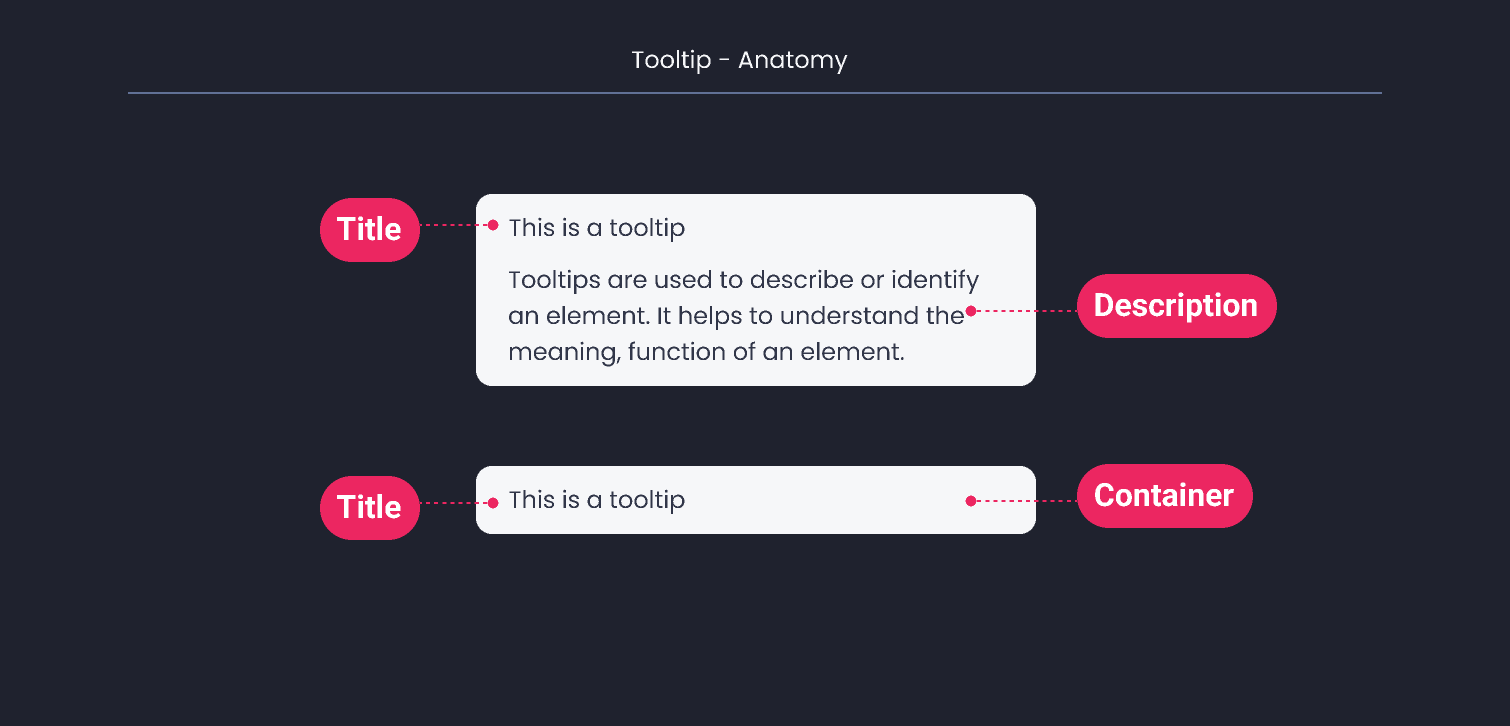The height and width of the screenshot is (726, 1510).
Task: Click the pink dot before the single-line tooltip's title
Action: (493, 503)
